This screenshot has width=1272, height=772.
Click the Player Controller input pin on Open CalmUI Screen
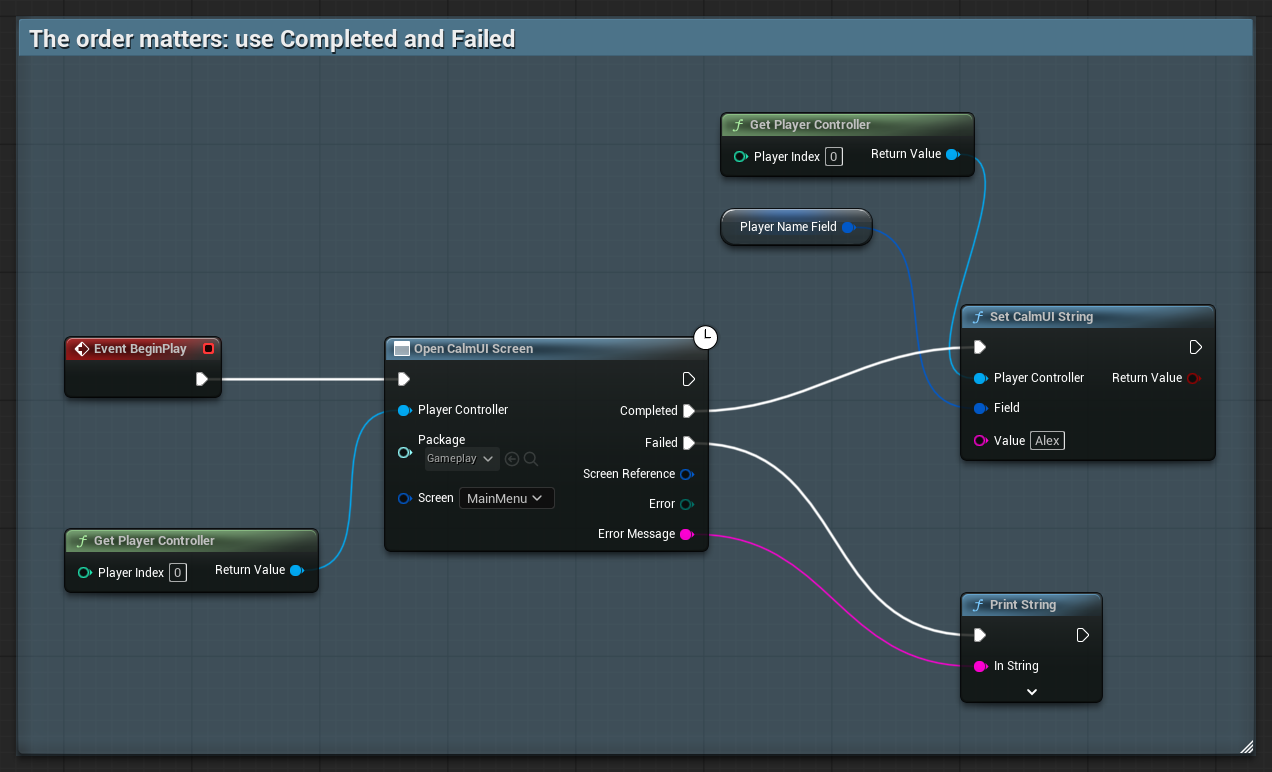coord(405,410)
